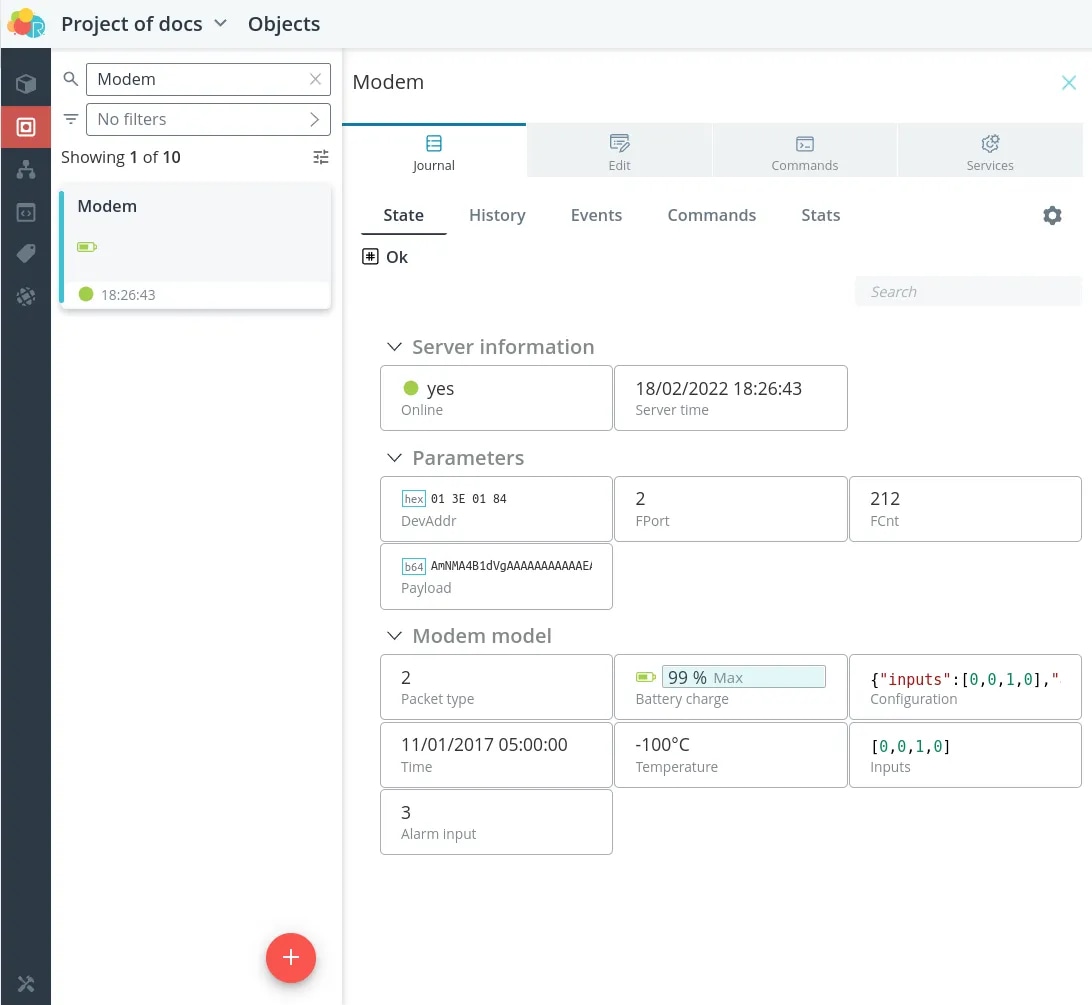1092x1005 pixels.
Task: Click the hex badge on DevAddr
Action: [x=414, y=499]
